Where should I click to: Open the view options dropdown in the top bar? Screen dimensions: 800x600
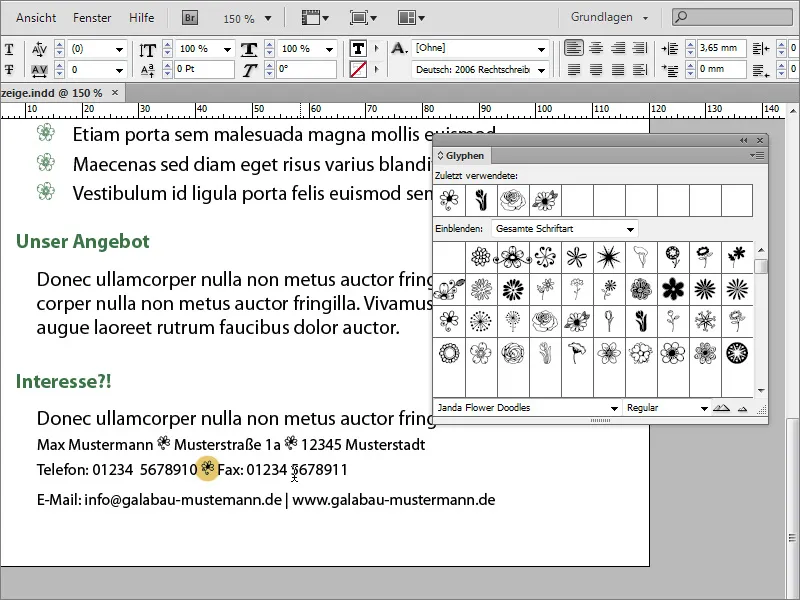pyautogui.click(x=314, y=18)
